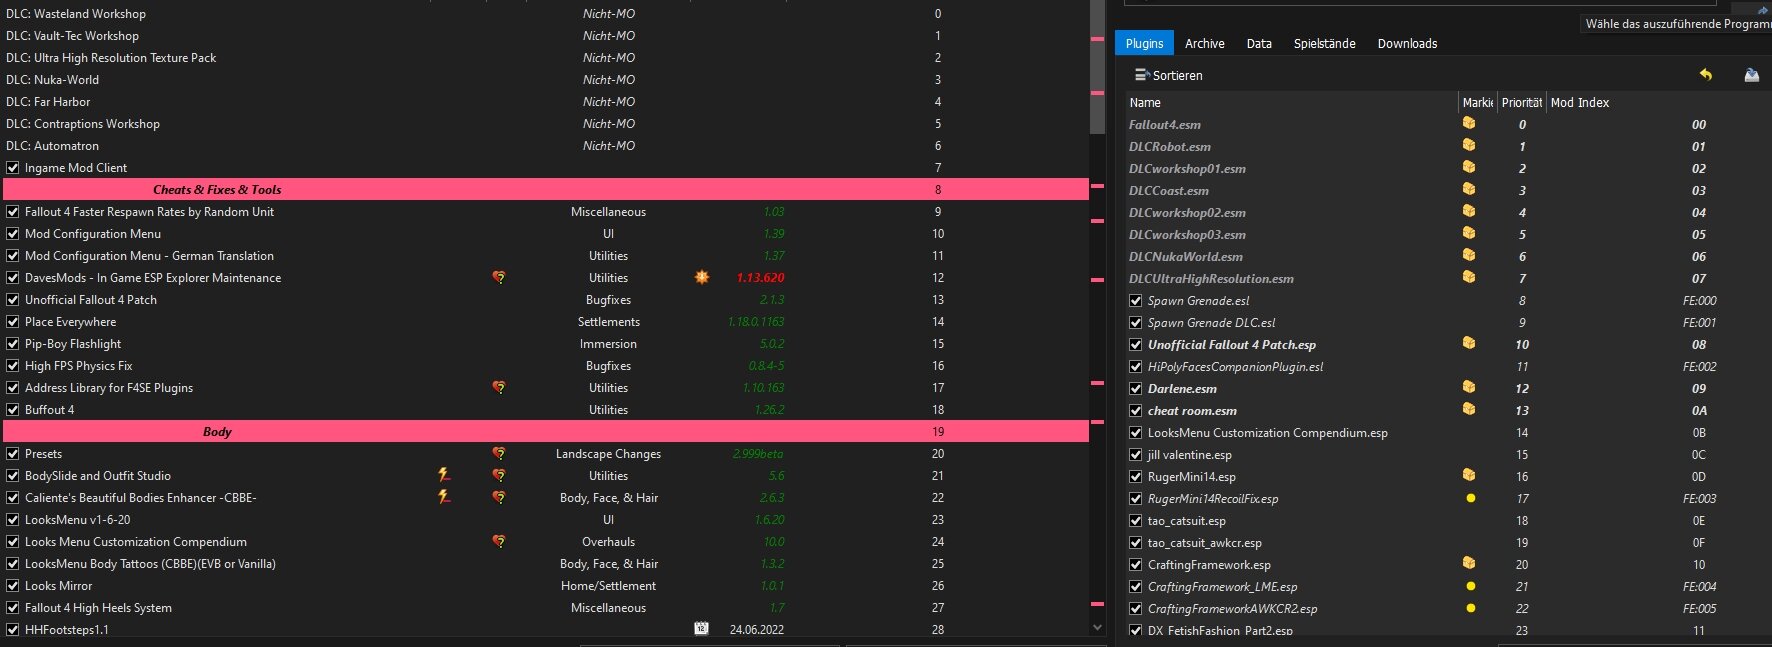The height and width of the screenshot is (647, 1772).
Task: Sort plugins by the Name column header
Action: tap(1291, 102)
